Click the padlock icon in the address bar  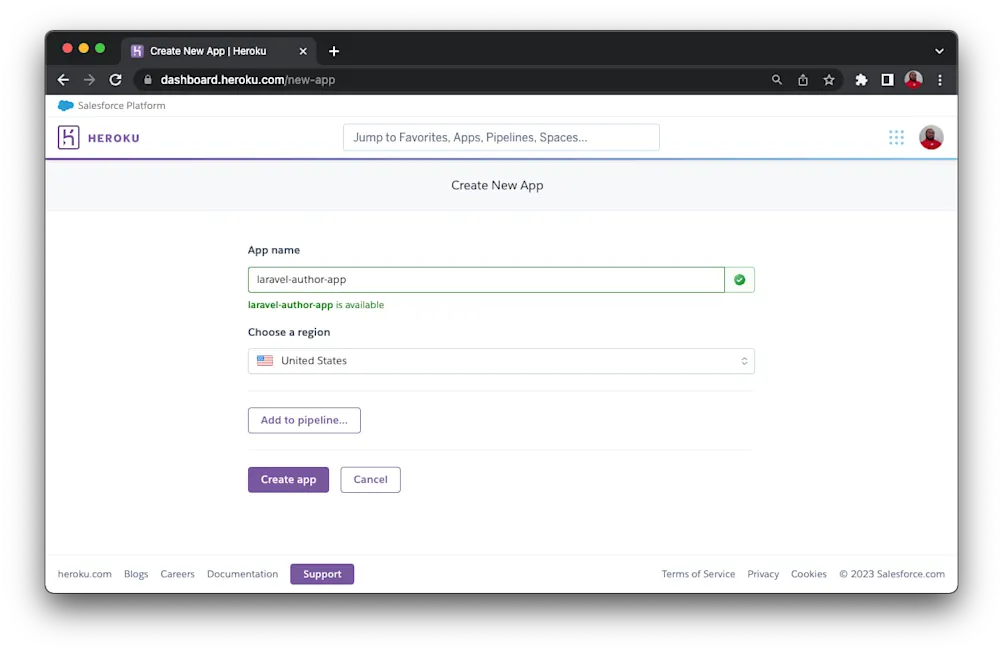147,79
